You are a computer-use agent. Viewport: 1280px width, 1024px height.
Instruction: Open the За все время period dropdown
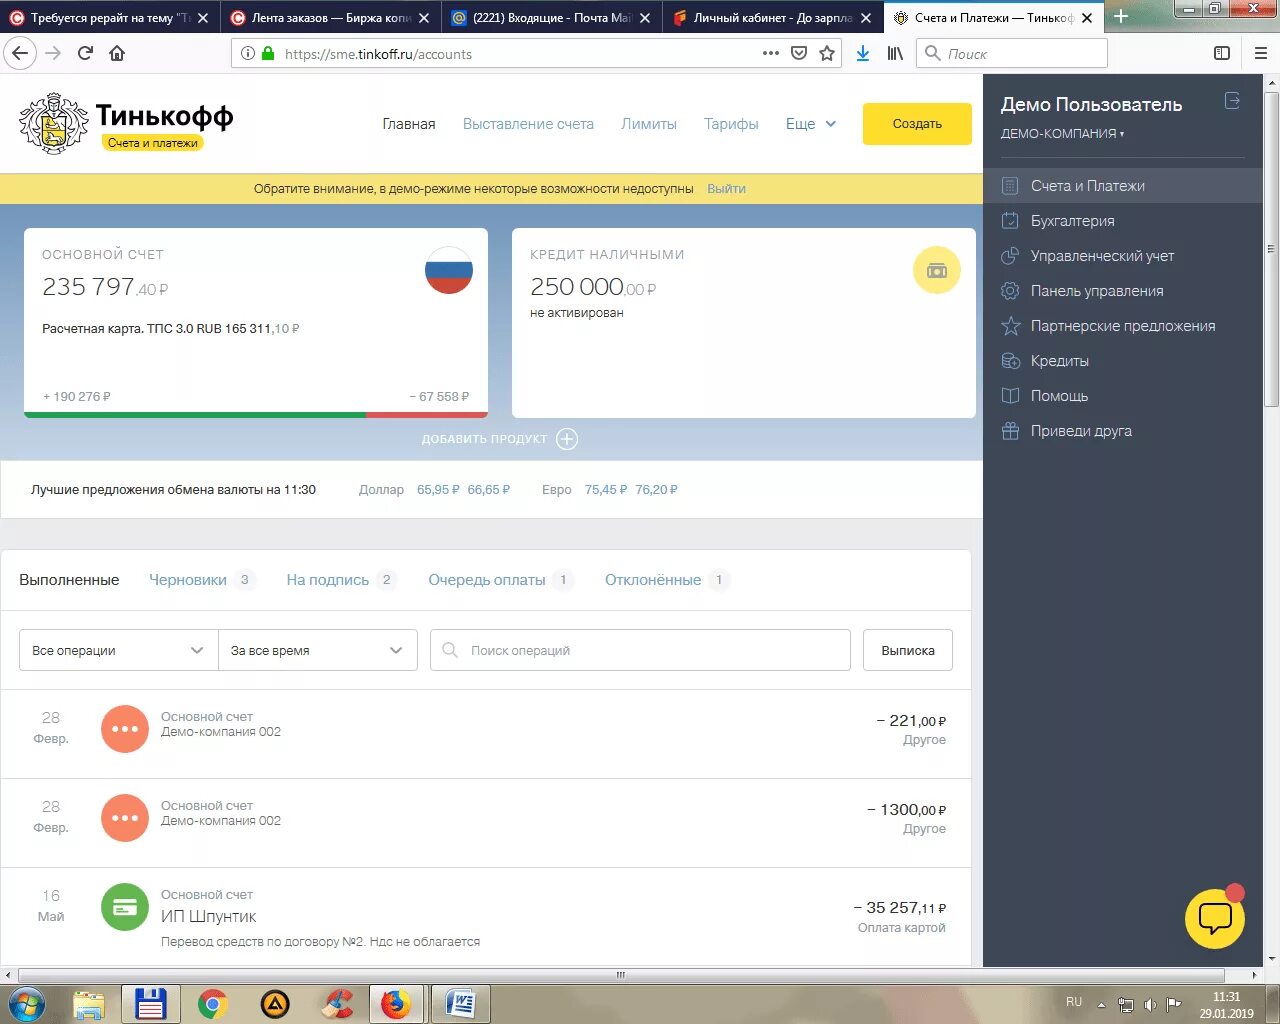pyautogui.click(x=318, y=650)
